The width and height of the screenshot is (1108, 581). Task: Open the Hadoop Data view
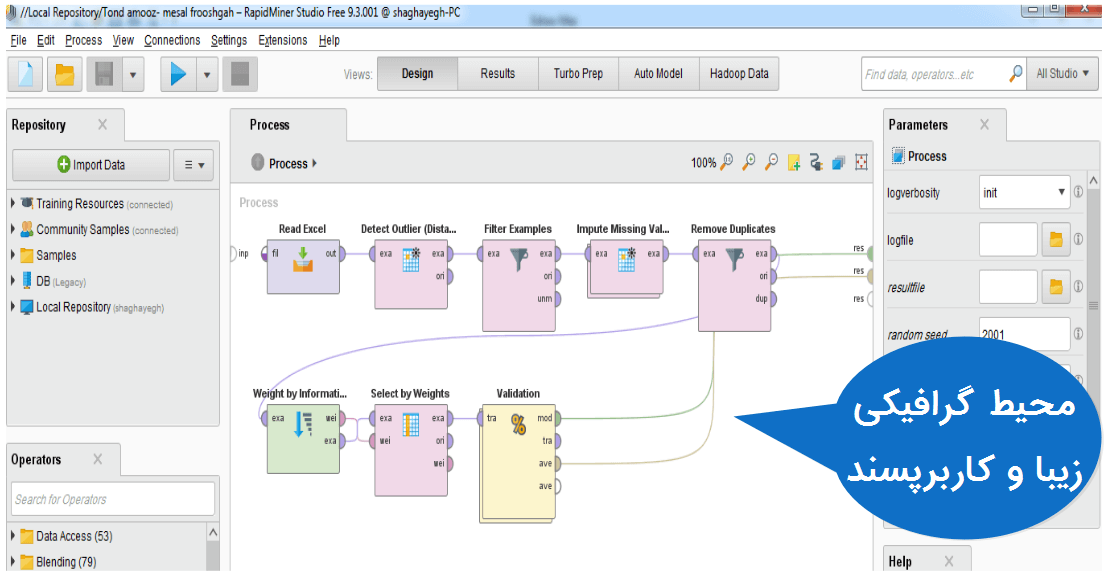pos(739,74)
